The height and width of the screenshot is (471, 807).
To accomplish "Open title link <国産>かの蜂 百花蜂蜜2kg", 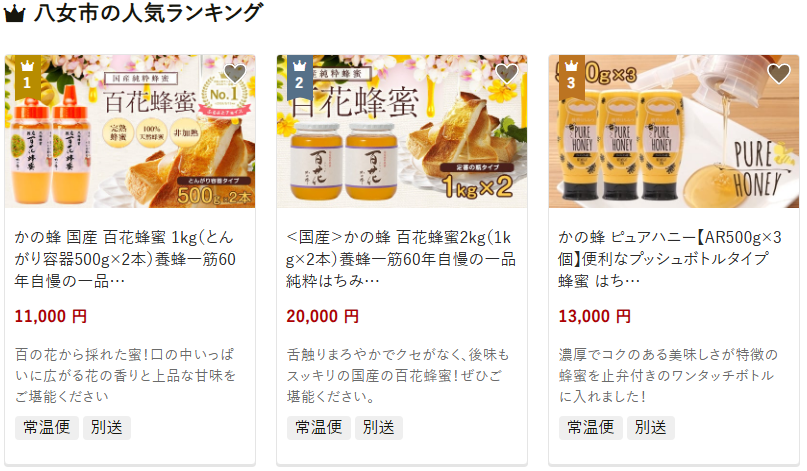I will click(401, 259).
